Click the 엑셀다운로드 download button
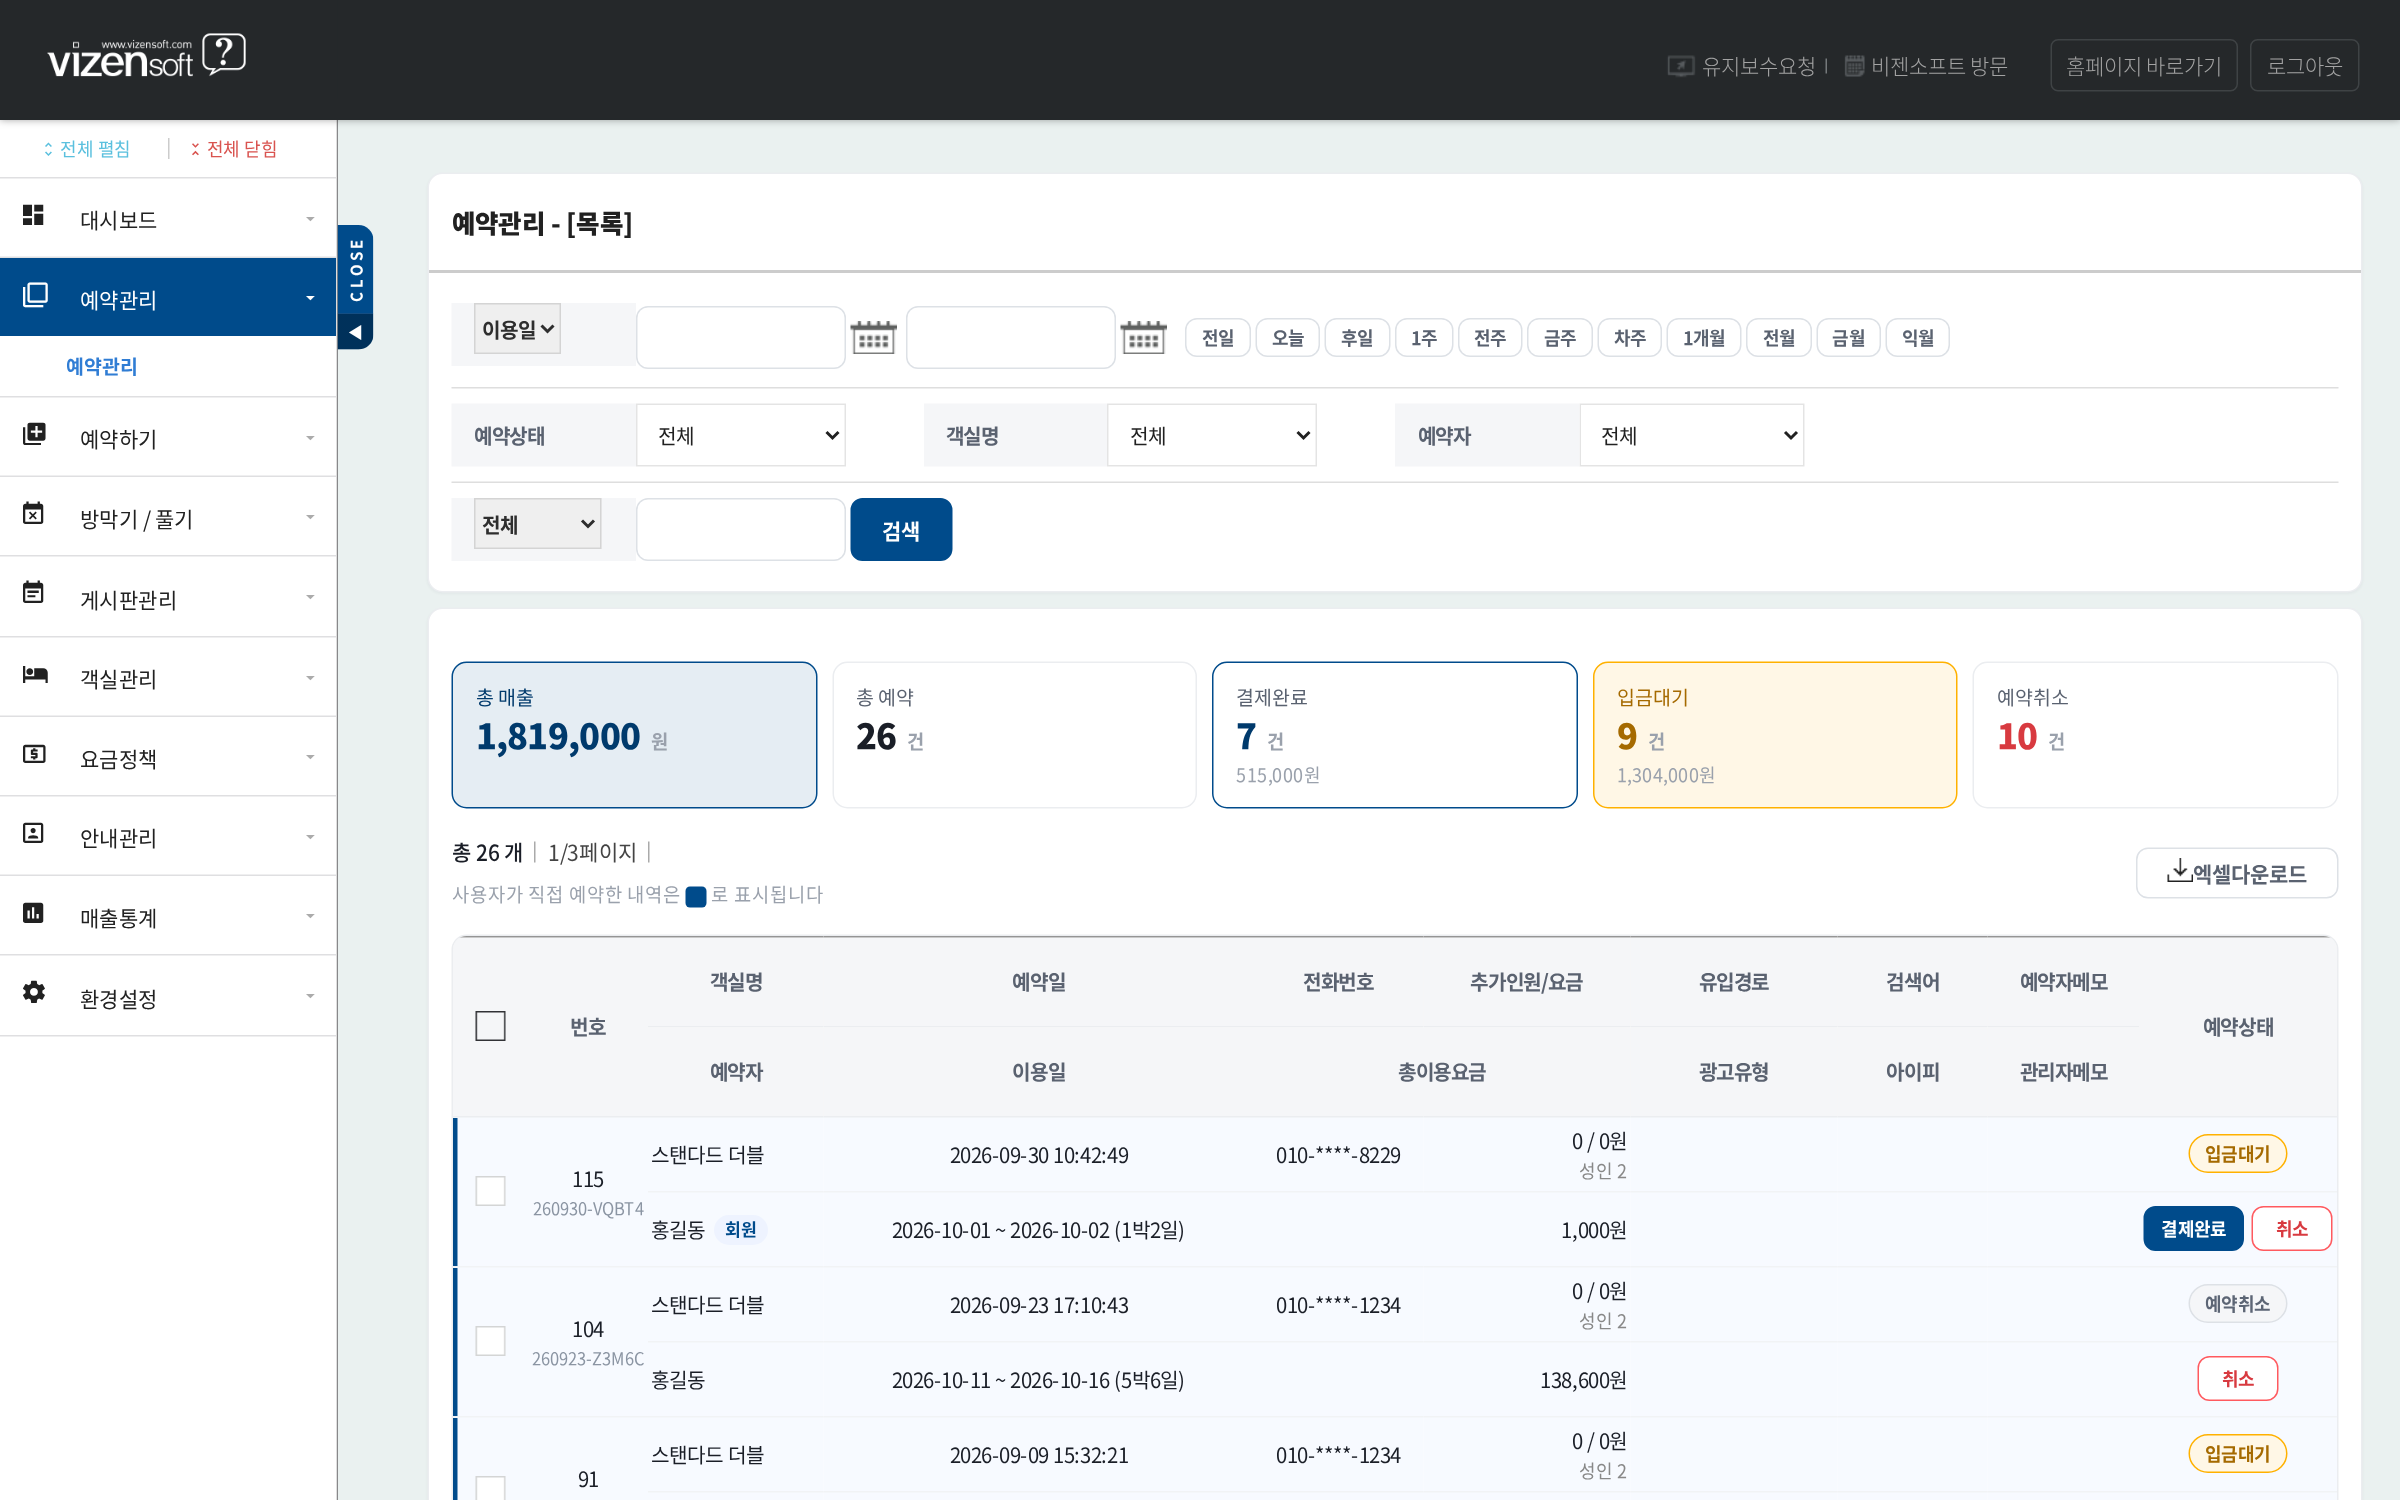 (2236, 873)
